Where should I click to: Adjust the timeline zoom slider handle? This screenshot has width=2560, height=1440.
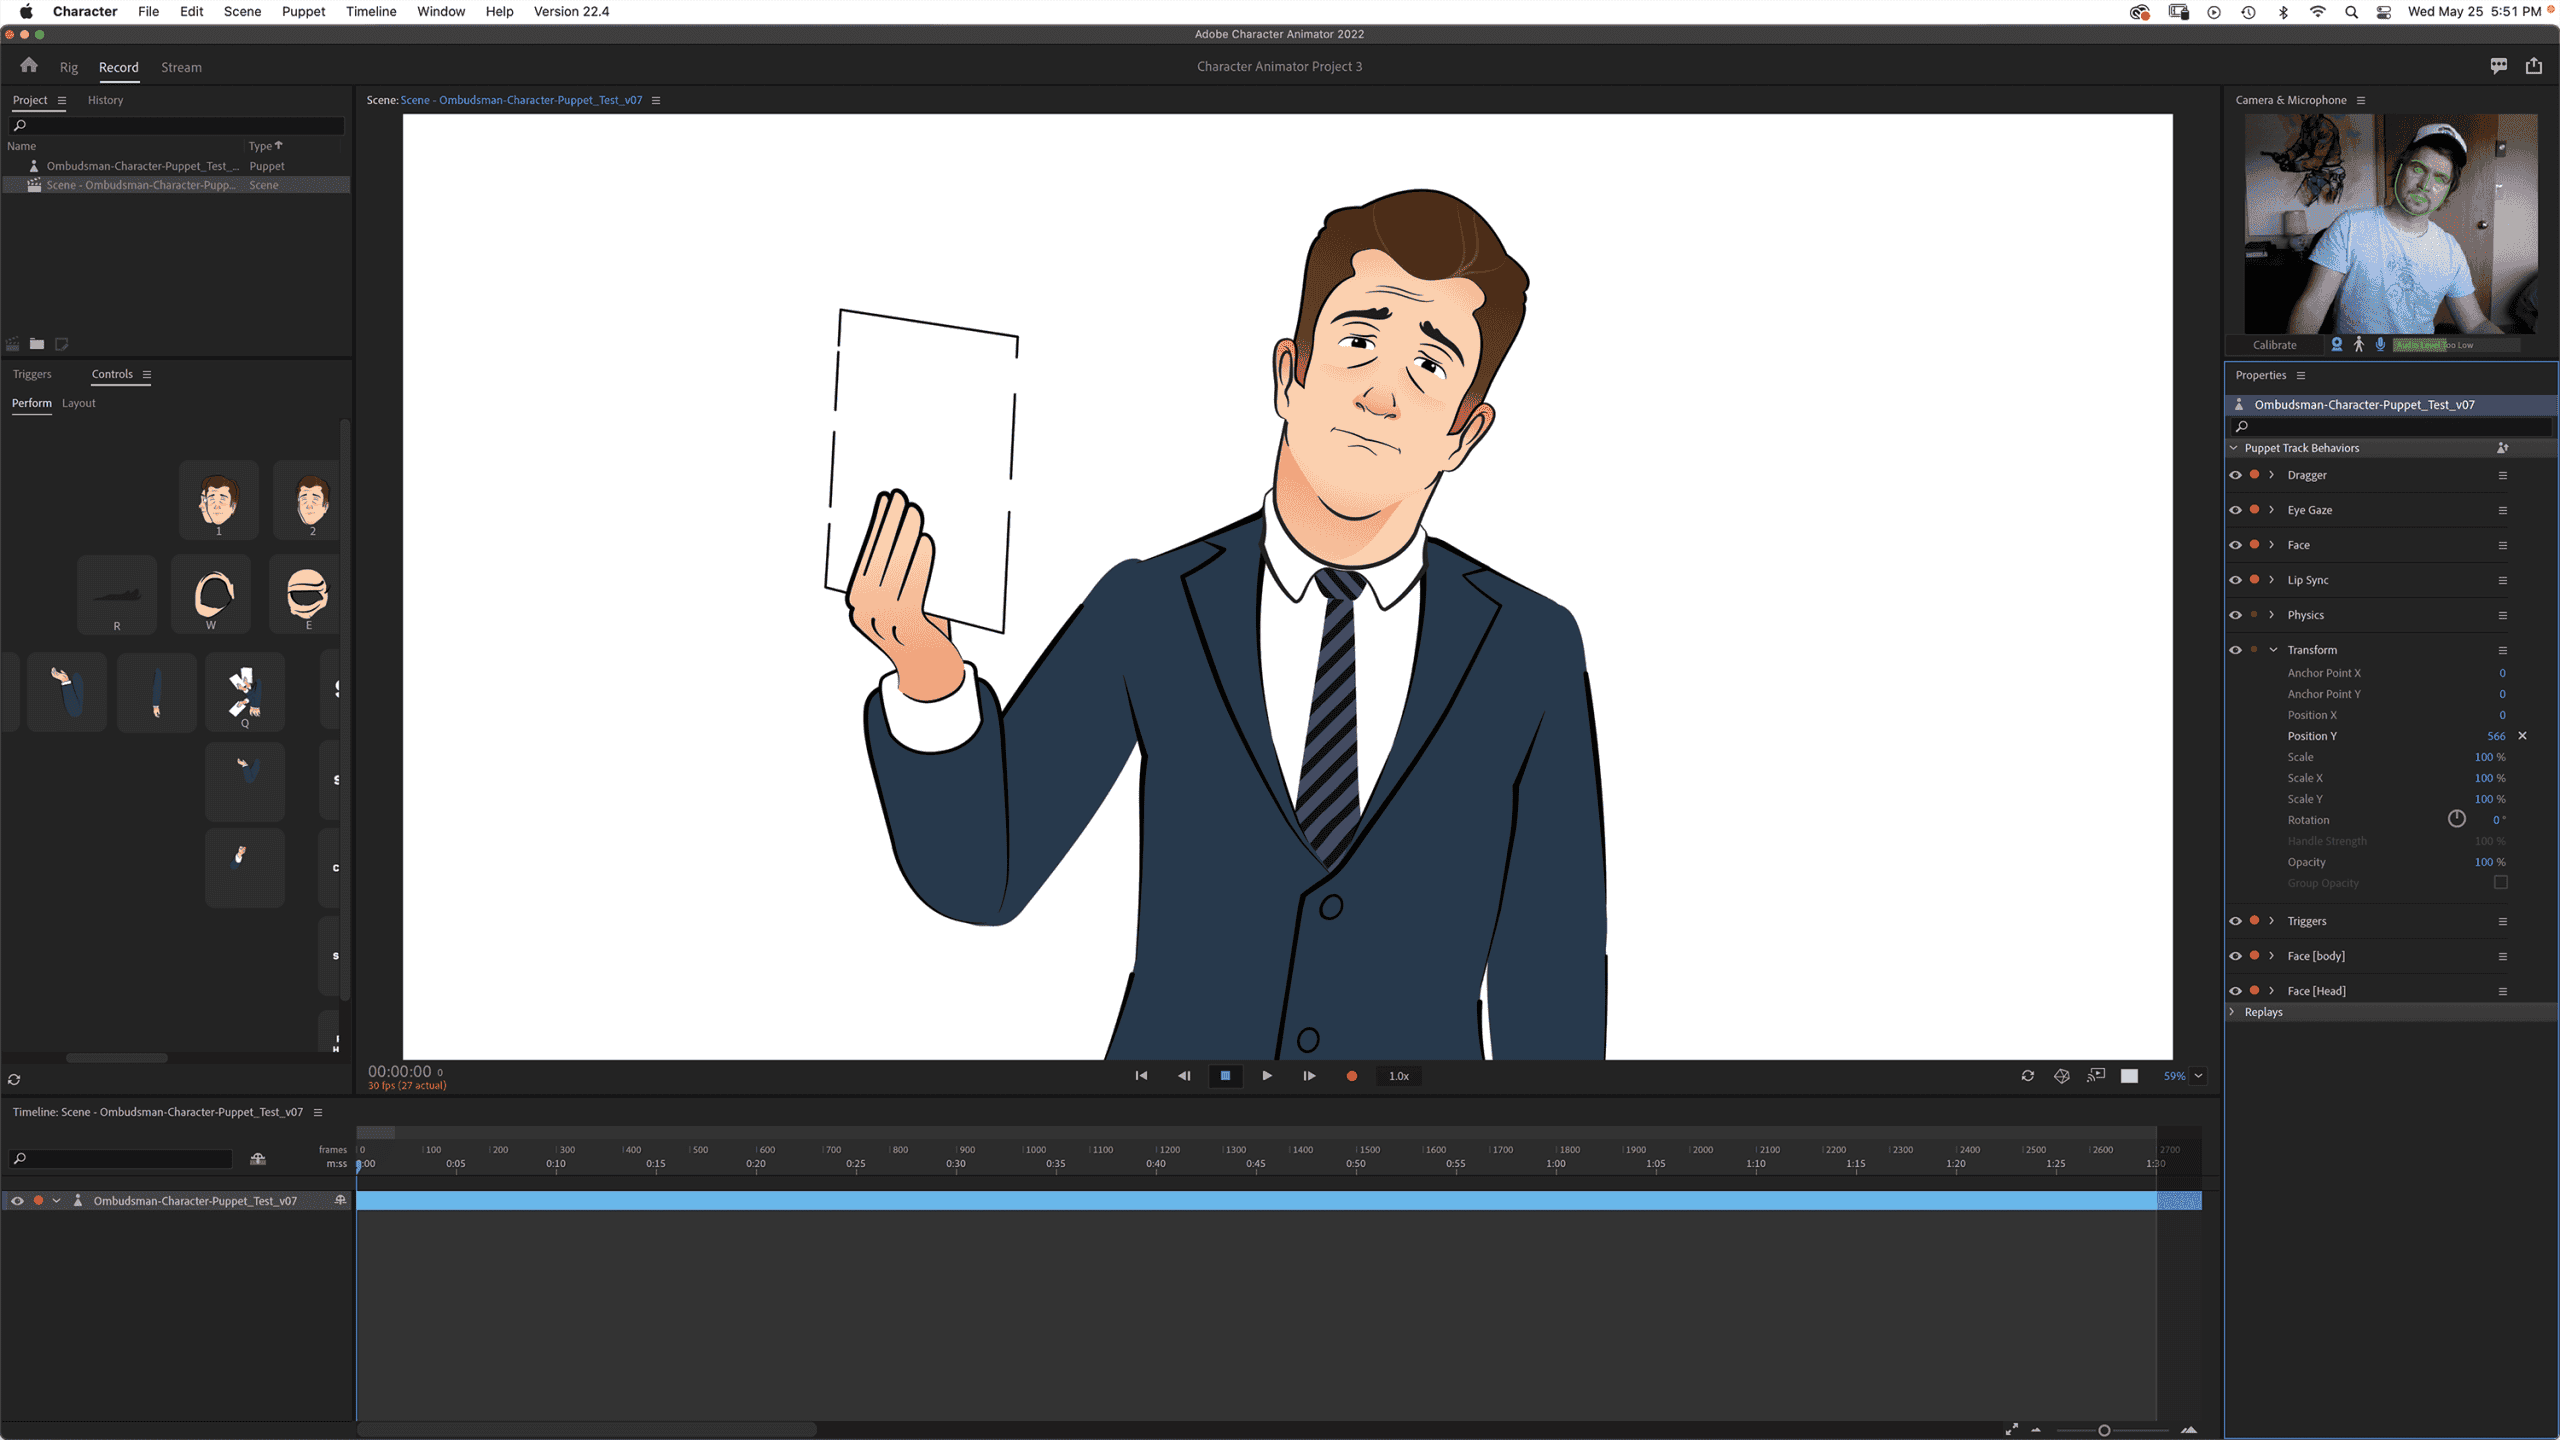tap(2104, 1430)
